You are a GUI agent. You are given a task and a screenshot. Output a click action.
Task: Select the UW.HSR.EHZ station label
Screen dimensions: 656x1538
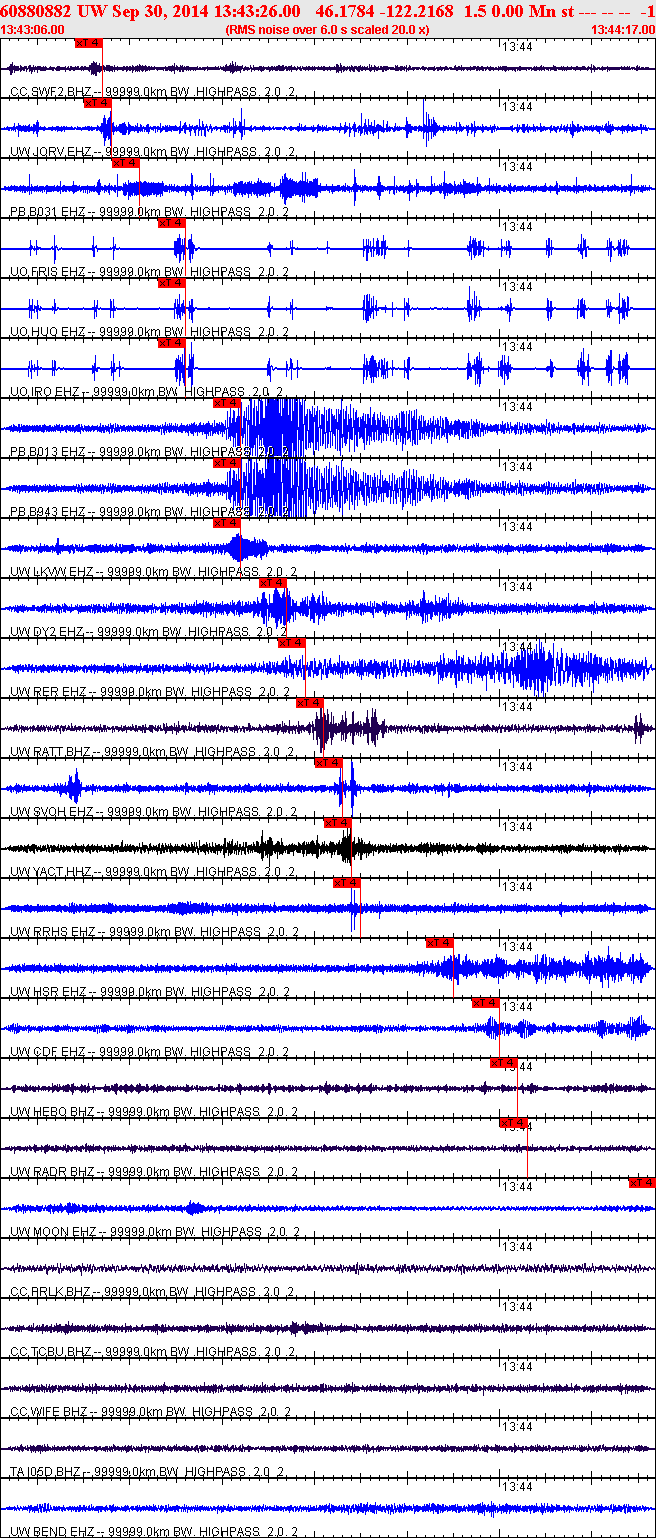pyautogui.click(x=149, y=992)
